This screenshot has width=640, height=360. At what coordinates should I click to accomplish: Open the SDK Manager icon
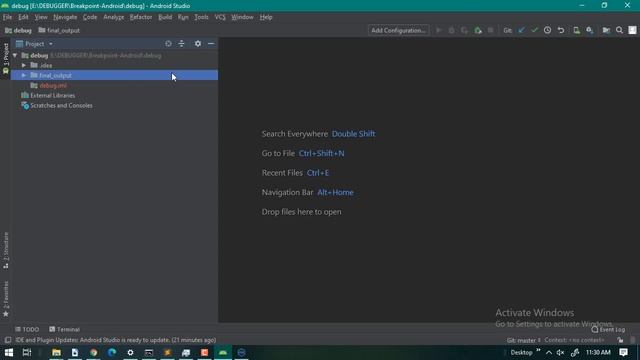(590, 30)
